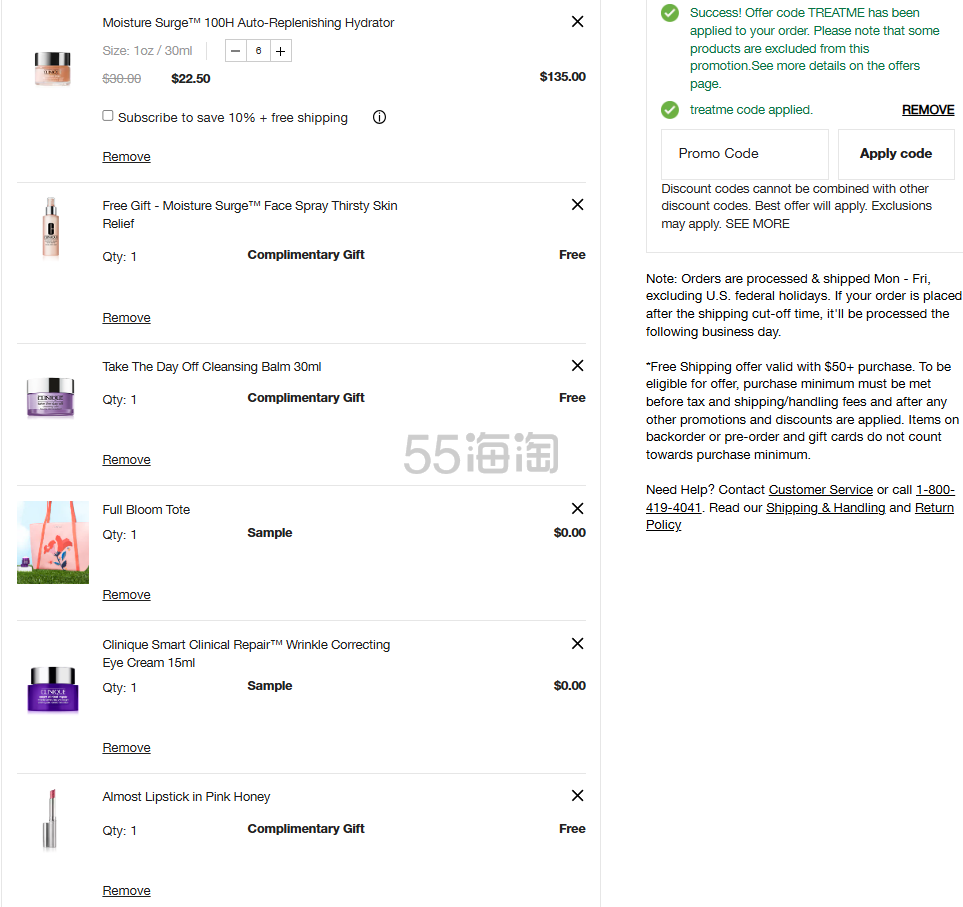Screen dimensions: 963x907
Task: Remove link under Full Bloom Tote
Action: (x=127, y=595)
